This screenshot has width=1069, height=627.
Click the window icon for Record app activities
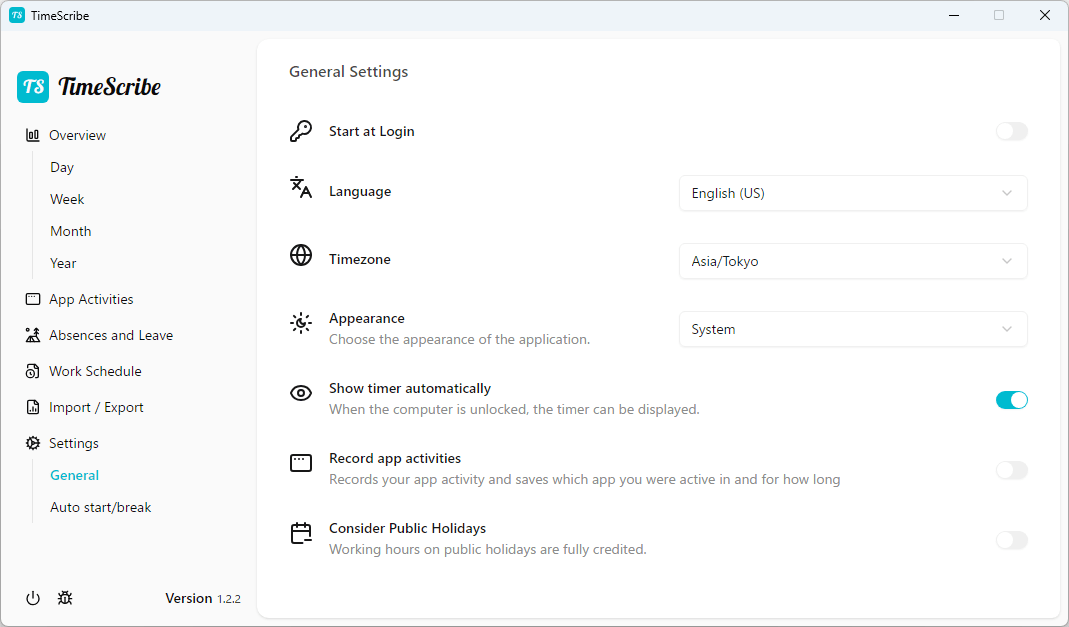tap(301, 463)
